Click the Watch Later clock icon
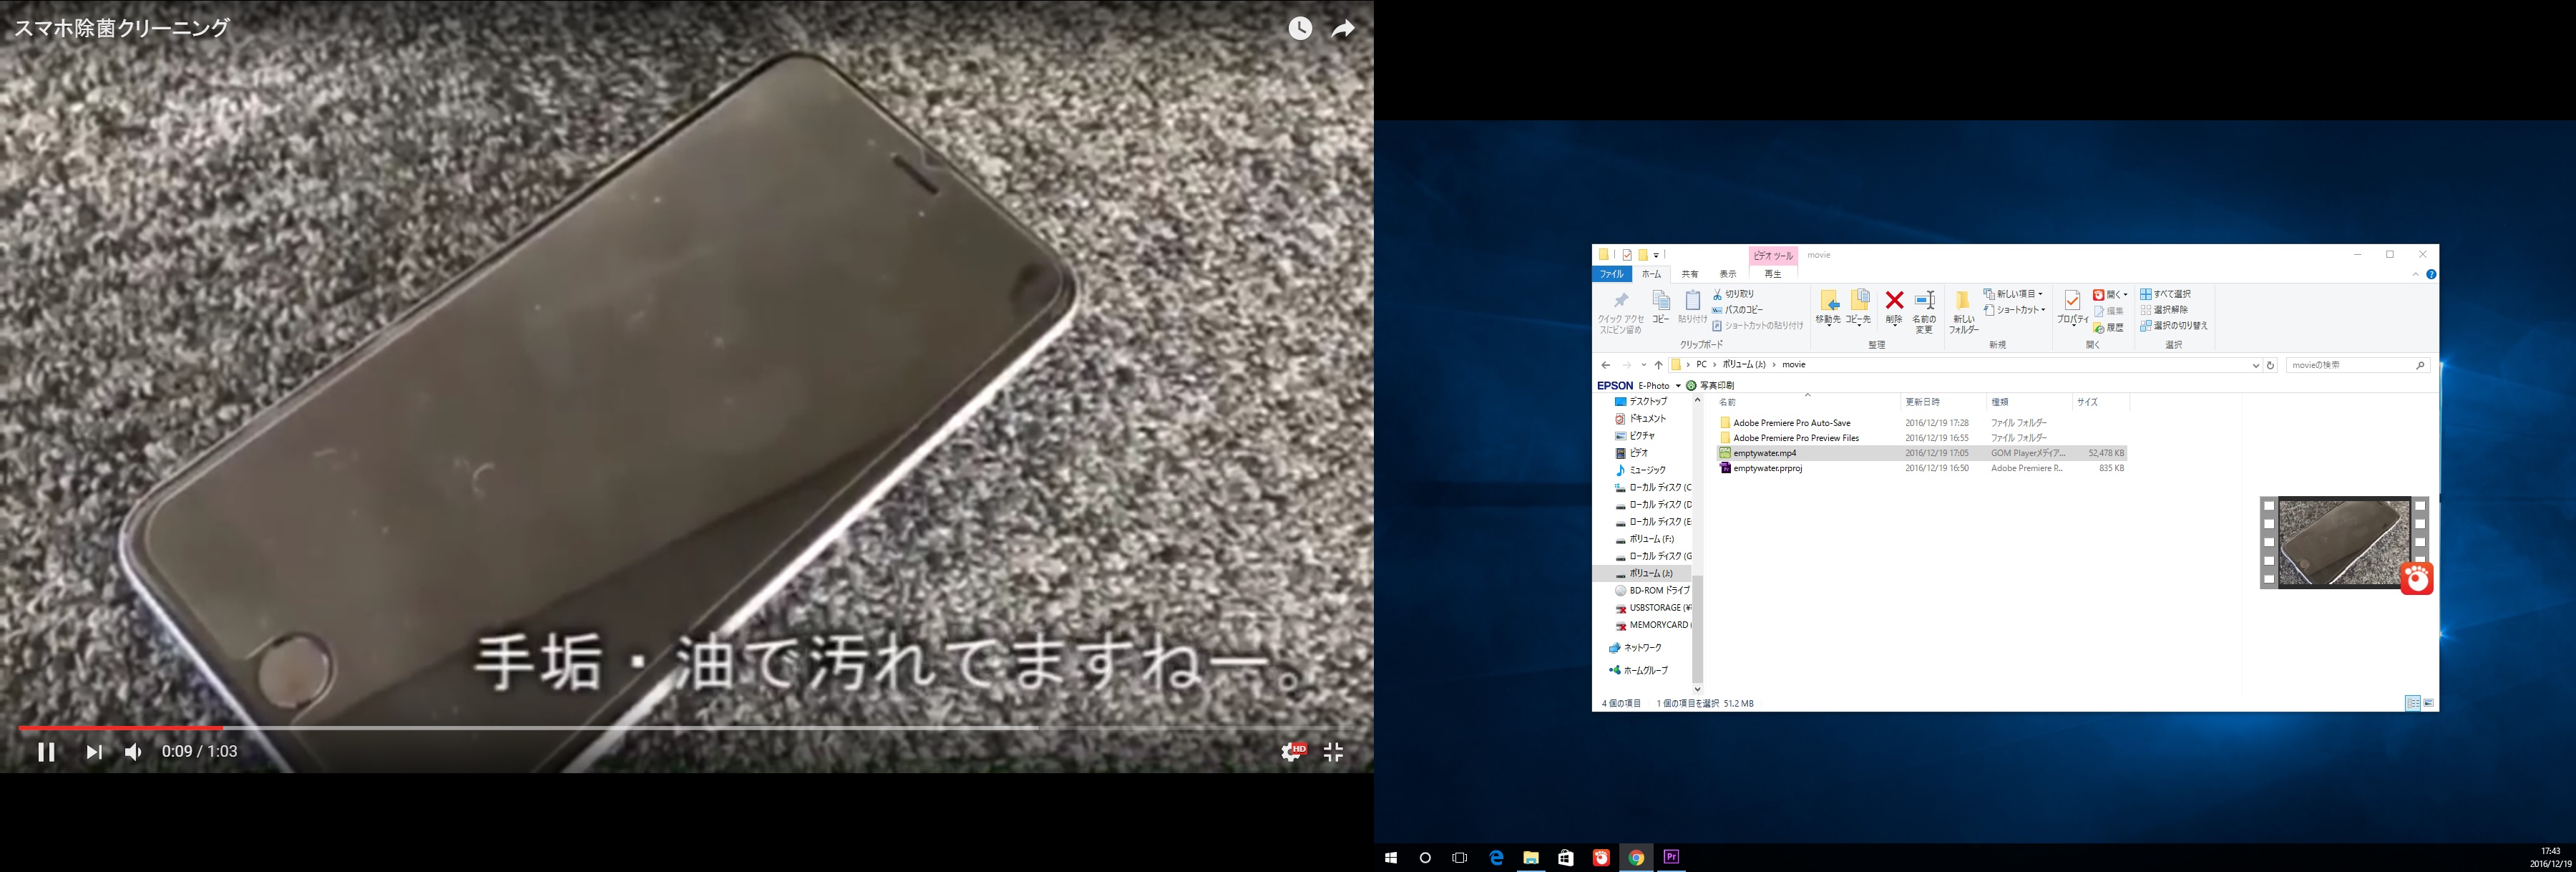Viewport: 2576px width, 872px height. click(1299, 28)
